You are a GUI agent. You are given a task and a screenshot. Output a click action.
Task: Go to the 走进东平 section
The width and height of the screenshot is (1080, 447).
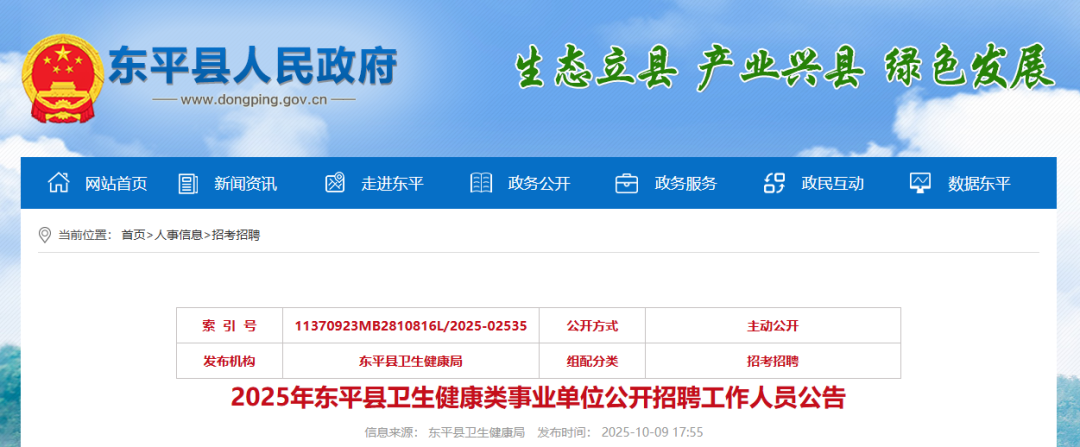pyautogui.click(x=392, y=184)
